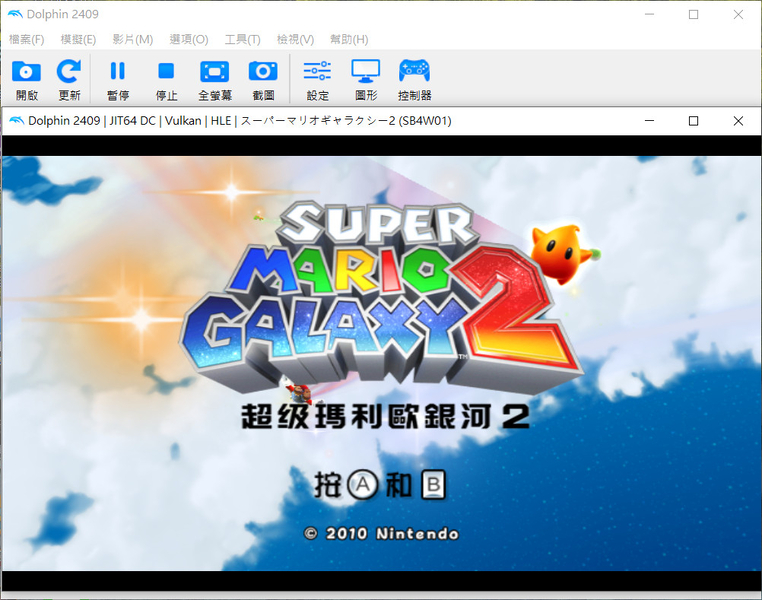
Task: Open the 工具(T) menu
Action: click(x=242, y=39)
